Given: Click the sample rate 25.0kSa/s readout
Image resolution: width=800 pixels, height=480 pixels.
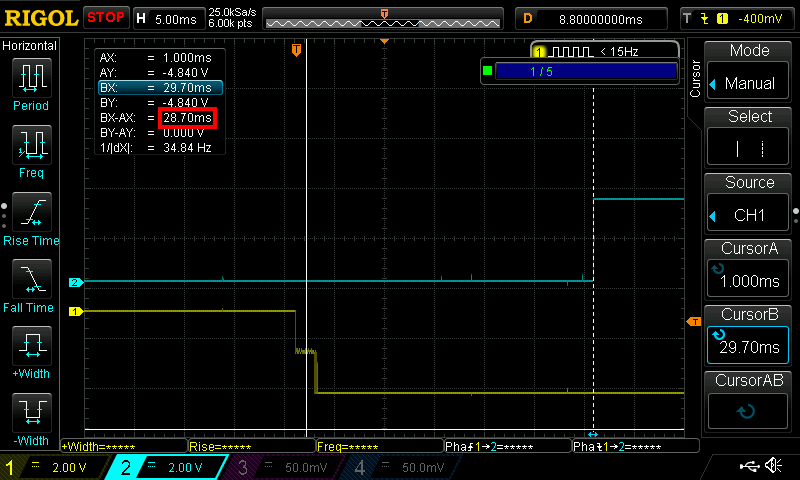Looking at the screenshot, I should tap(232, 12).
